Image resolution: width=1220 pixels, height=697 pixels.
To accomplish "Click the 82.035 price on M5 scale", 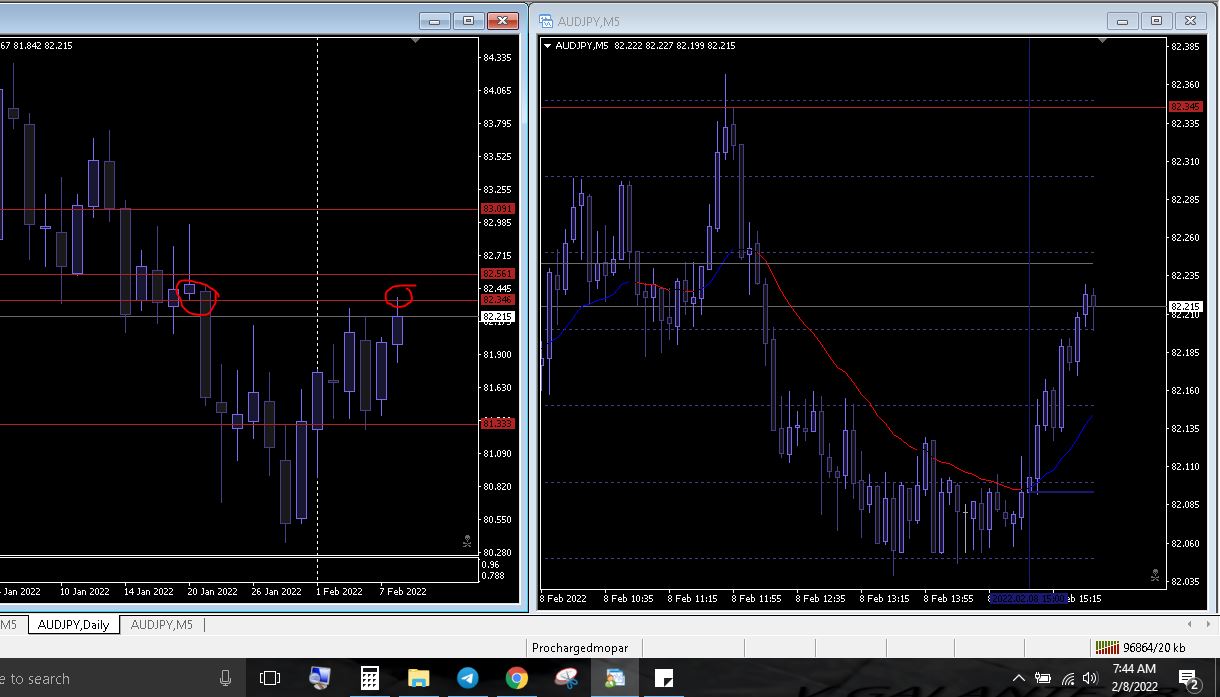I will 1185,581.
